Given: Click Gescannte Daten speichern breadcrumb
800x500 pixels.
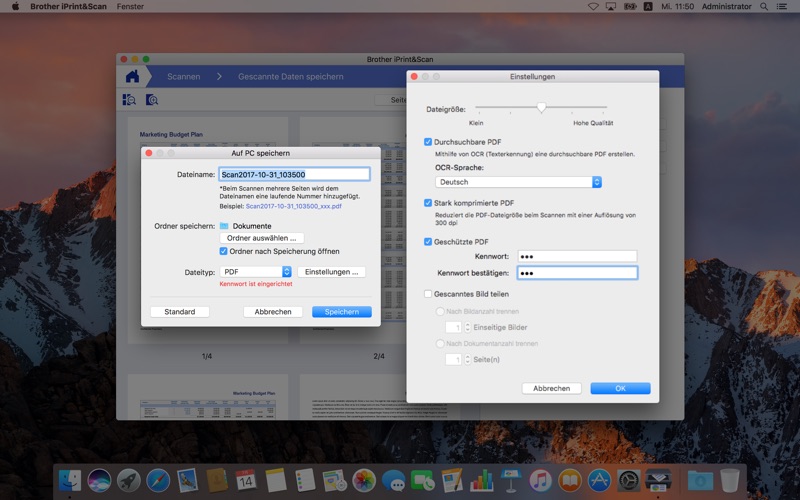Looking at the screenshot, I should pos(291,77).
